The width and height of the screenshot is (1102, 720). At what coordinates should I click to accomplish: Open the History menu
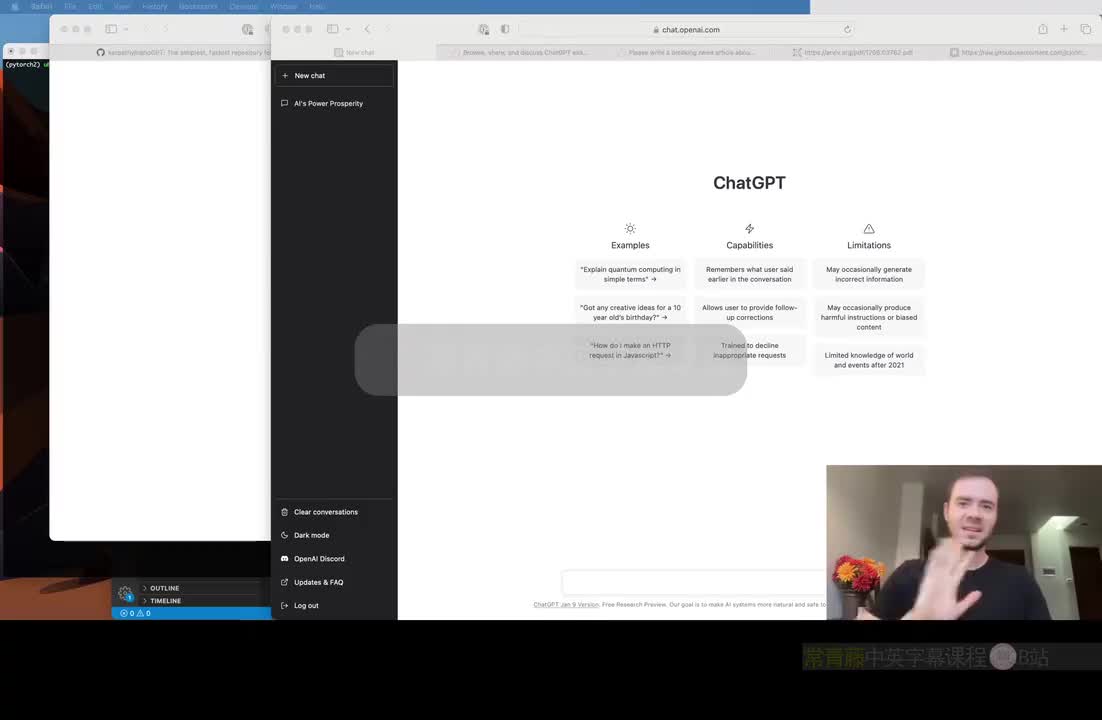coord(155,6)
